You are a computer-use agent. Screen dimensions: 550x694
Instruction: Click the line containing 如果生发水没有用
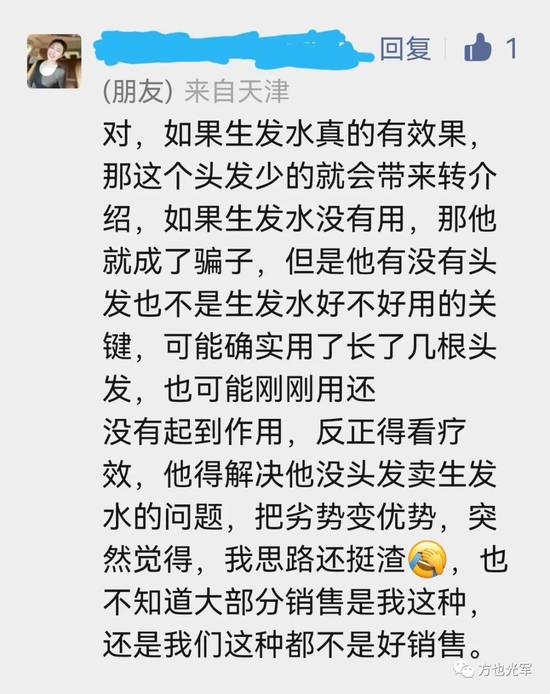(299, 219)
